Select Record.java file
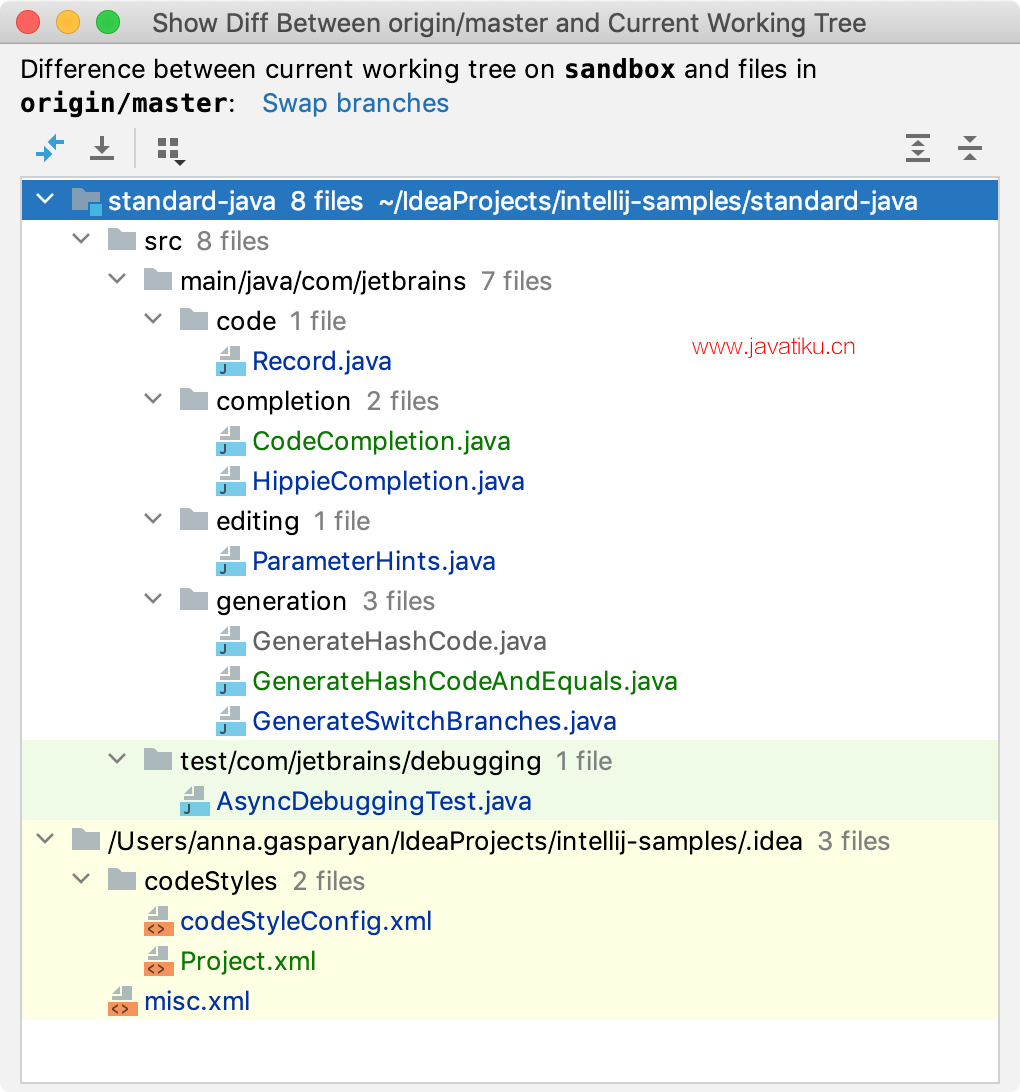Viewport: 1020px width, 1092px height. tap(322, 361)
